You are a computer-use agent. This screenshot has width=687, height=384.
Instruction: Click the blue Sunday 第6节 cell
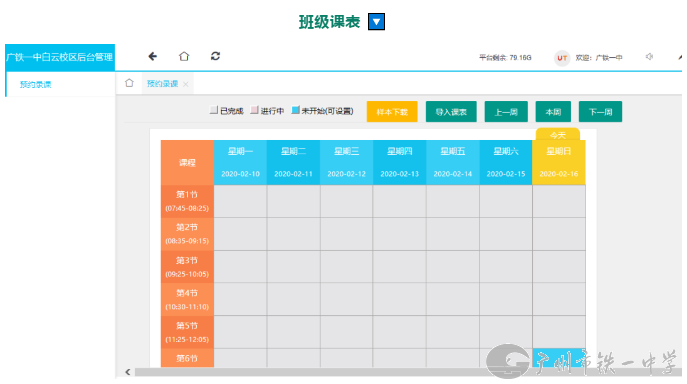click(x=559, y=358)
